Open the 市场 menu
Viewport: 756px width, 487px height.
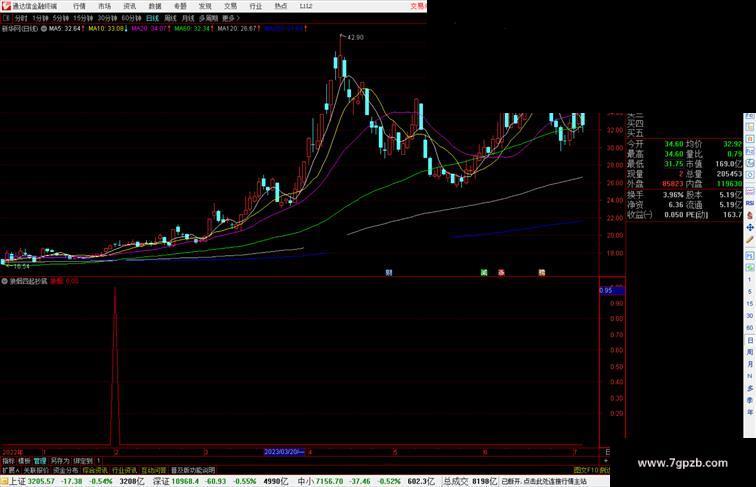point(104,6)
